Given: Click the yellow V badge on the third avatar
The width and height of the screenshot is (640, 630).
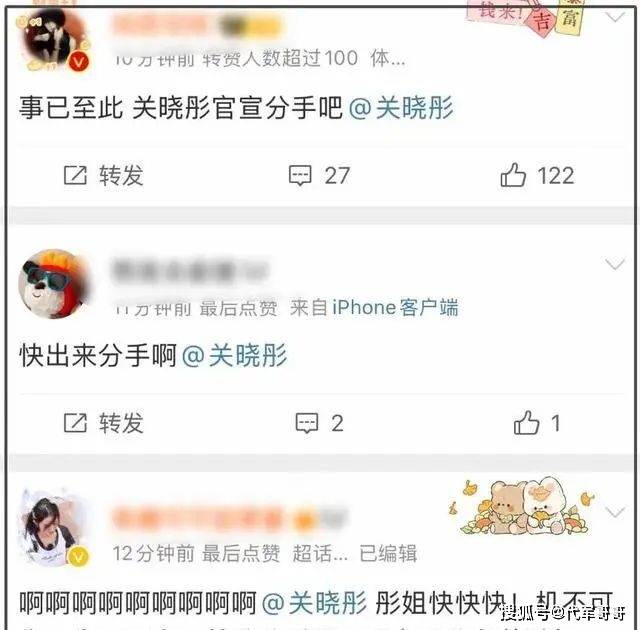Looking at the screenshot, I should point(79,557).
